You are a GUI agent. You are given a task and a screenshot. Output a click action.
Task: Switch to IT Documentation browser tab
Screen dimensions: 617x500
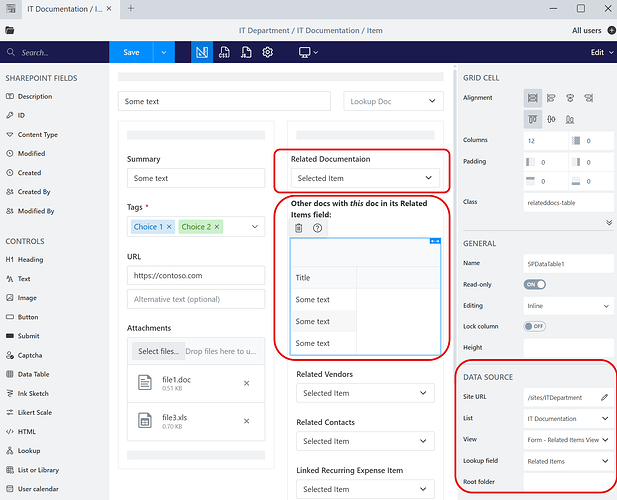coord(63,9)
